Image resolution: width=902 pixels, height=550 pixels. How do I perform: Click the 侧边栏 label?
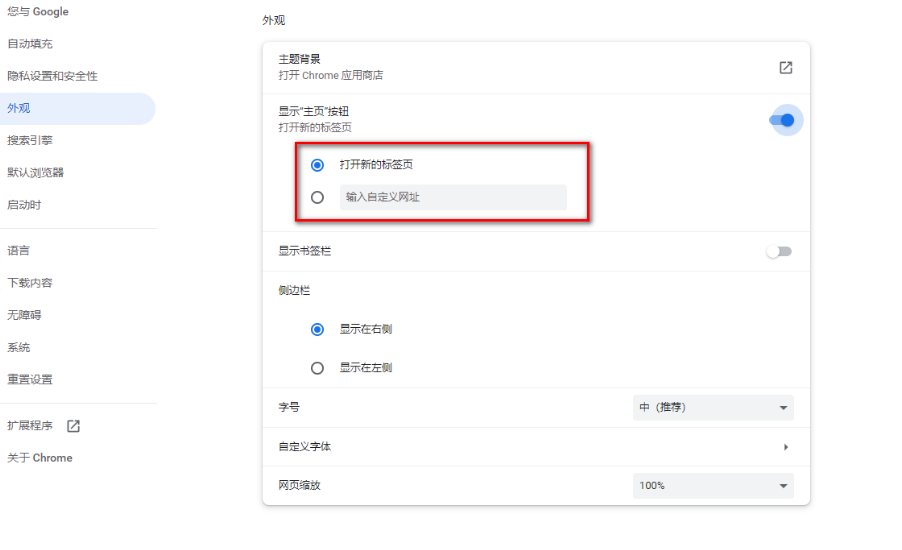tap(294, 291)
